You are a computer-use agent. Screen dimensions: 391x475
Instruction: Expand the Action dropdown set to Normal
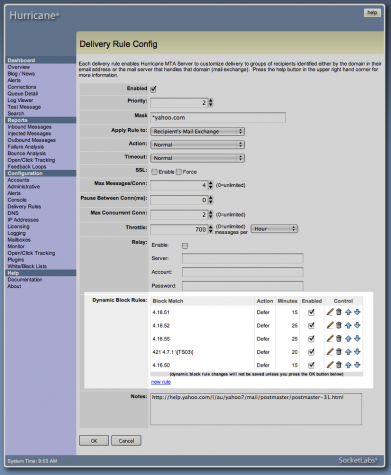197,145
